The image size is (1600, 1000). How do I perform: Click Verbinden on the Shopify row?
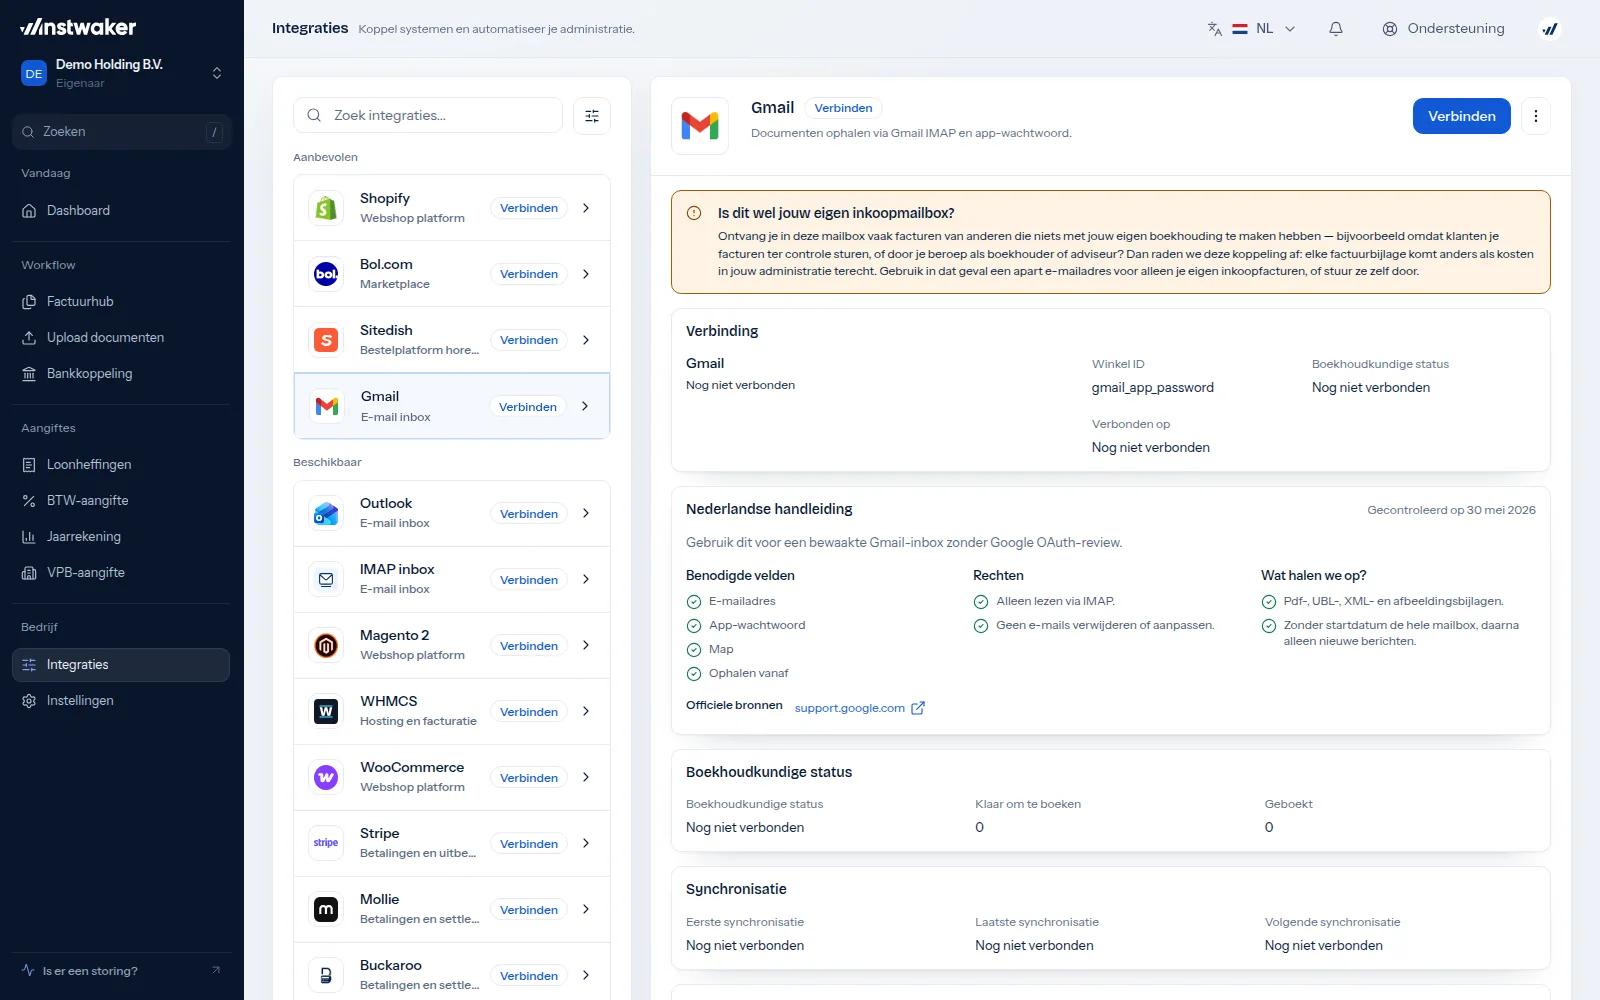click(x=529, y=208)
